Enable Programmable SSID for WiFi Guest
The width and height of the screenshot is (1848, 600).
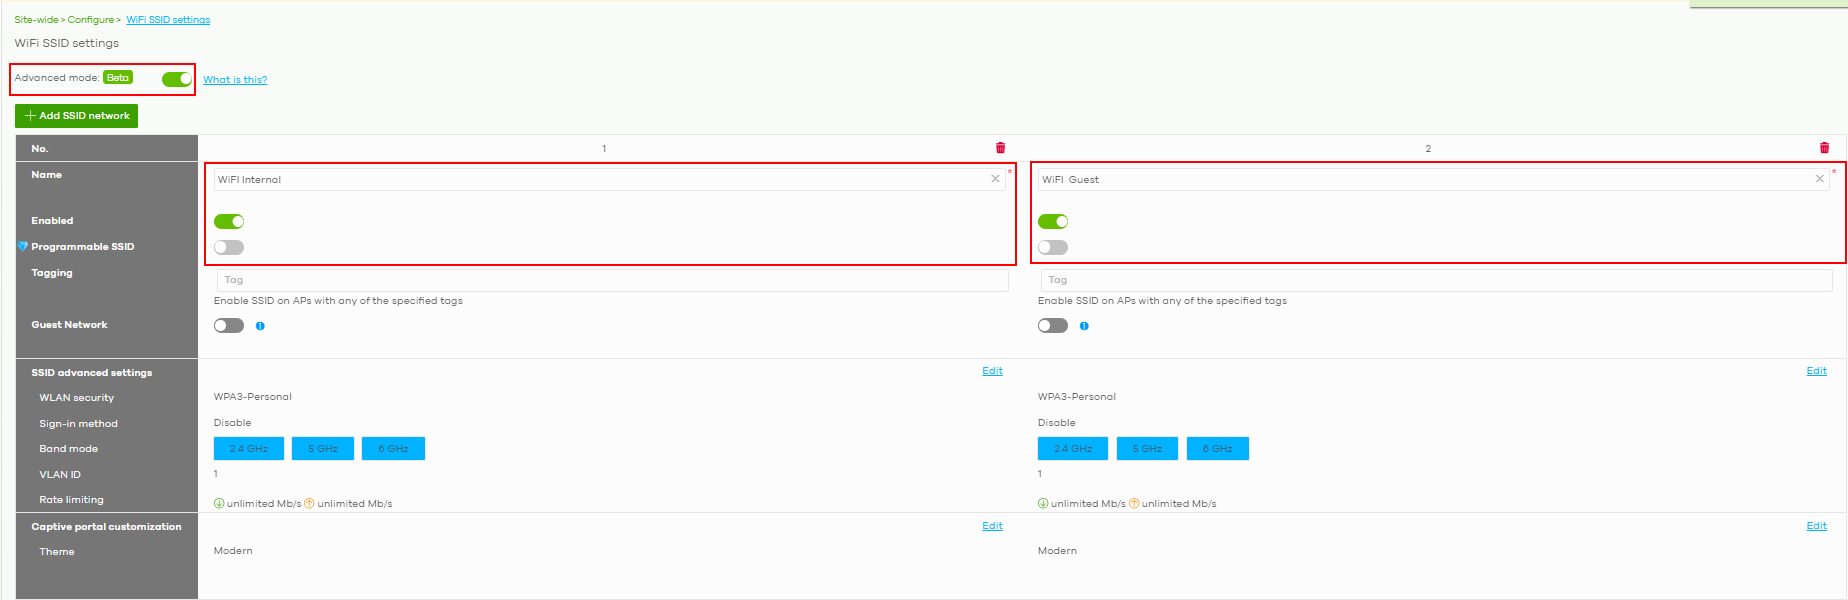[x=1053, y=247]
